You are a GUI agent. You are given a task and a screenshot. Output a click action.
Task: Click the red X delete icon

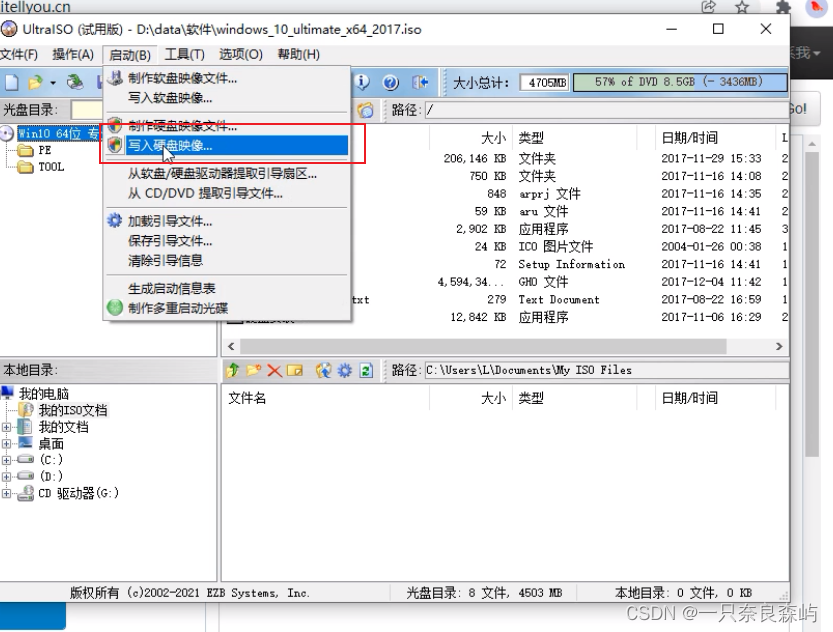274,370
